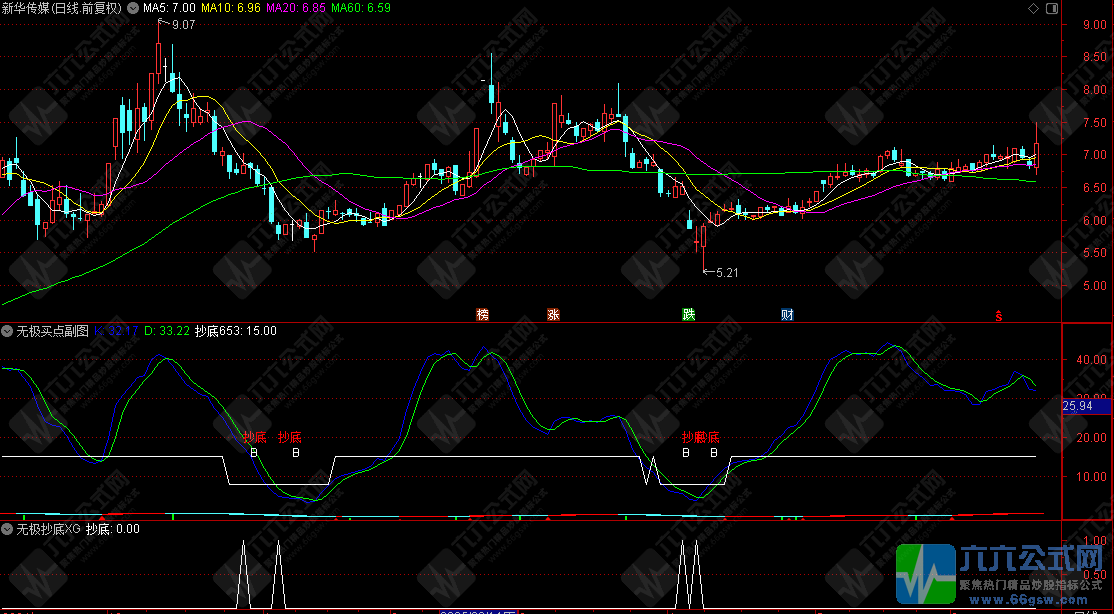Click the 榜 info marker icon
The image size is (1114, 614).
[x=483, y=315]
